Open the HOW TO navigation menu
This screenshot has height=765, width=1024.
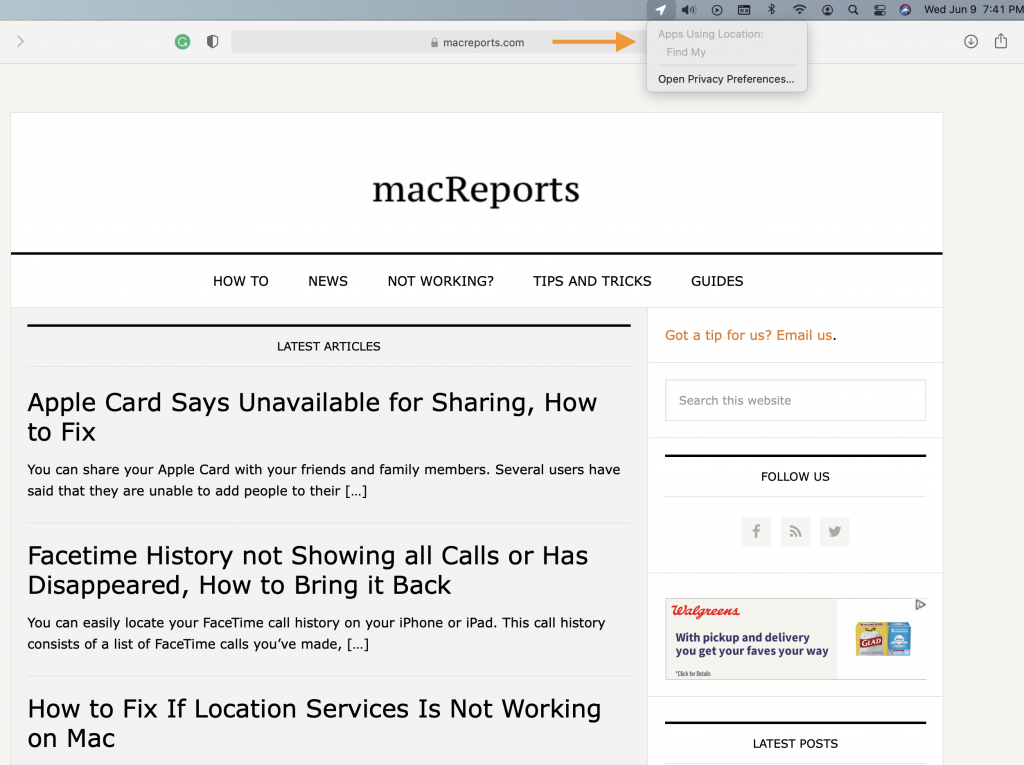(240, 281)
